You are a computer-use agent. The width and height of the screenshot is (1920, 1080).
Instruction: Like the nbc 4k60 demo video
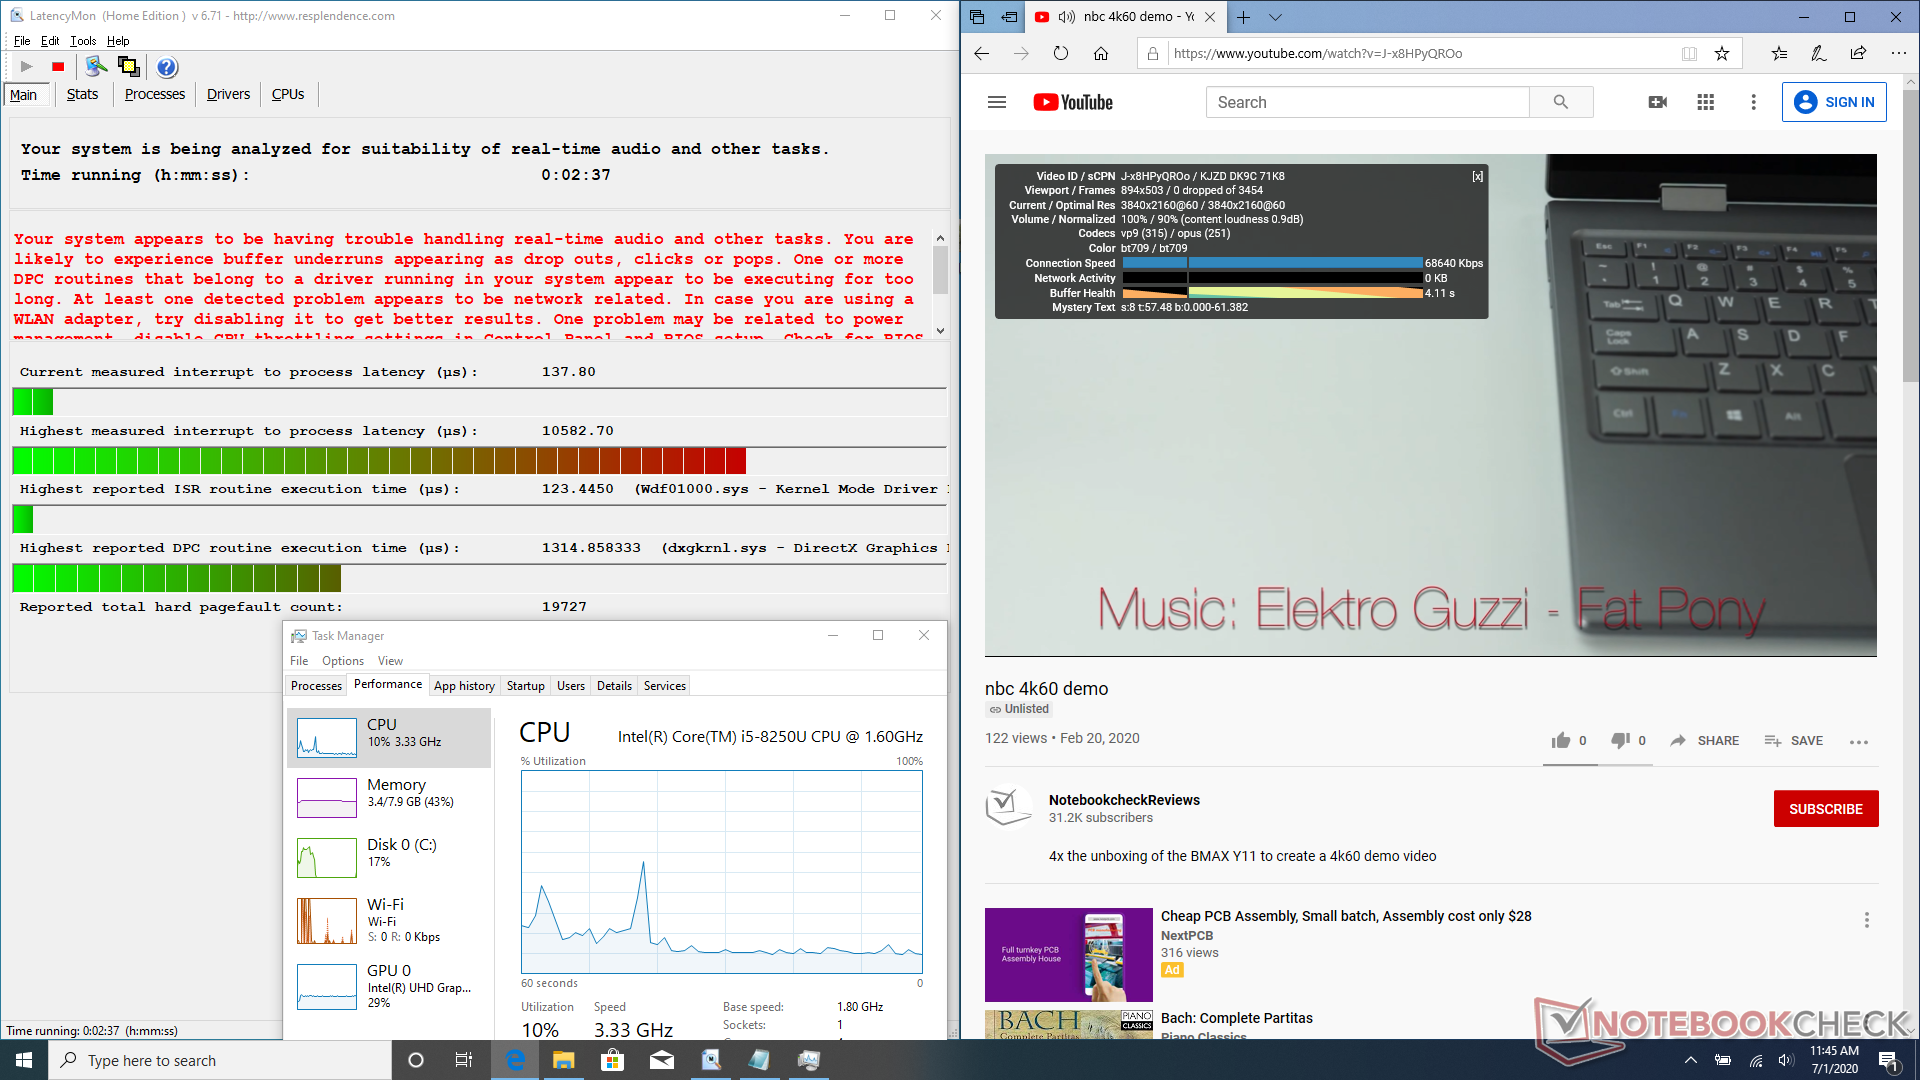click(1561, 740)
